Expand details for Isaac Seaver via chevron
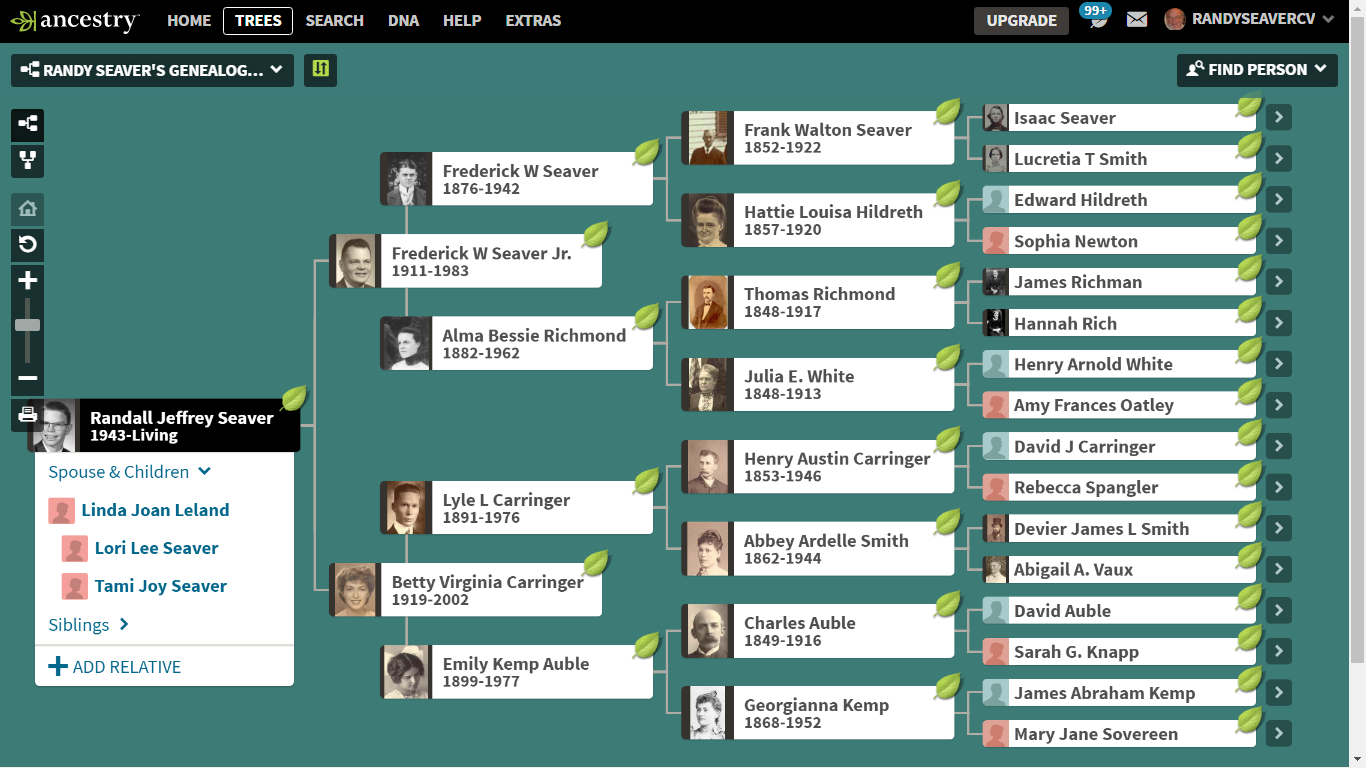This screenshot has height=768, width=1366. tap(1278, 117)
